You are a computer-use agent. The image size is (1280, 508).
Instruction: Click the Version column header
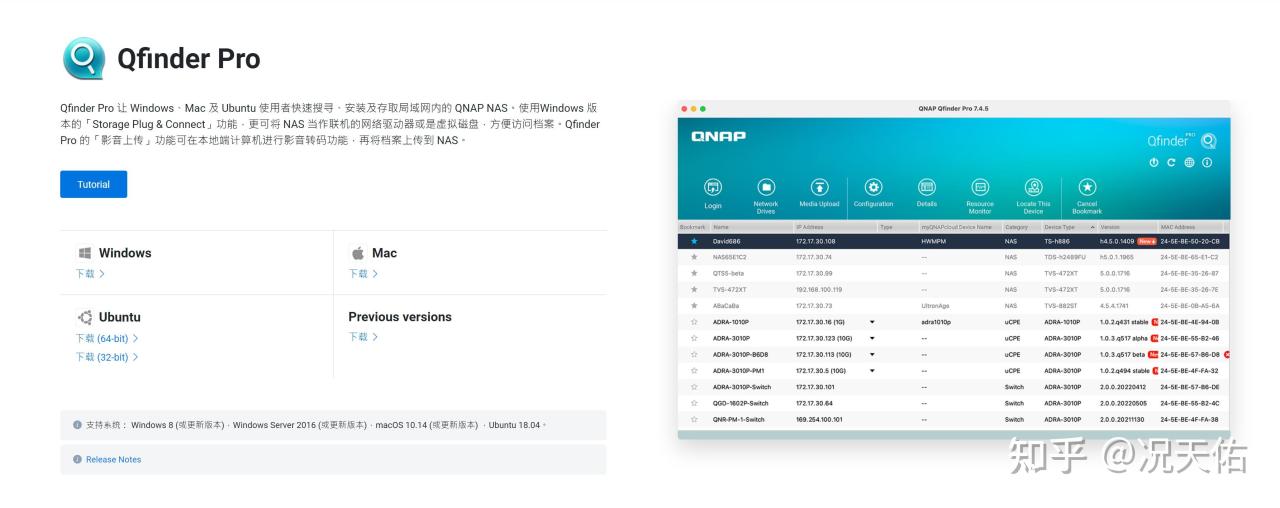[1127, 227]
